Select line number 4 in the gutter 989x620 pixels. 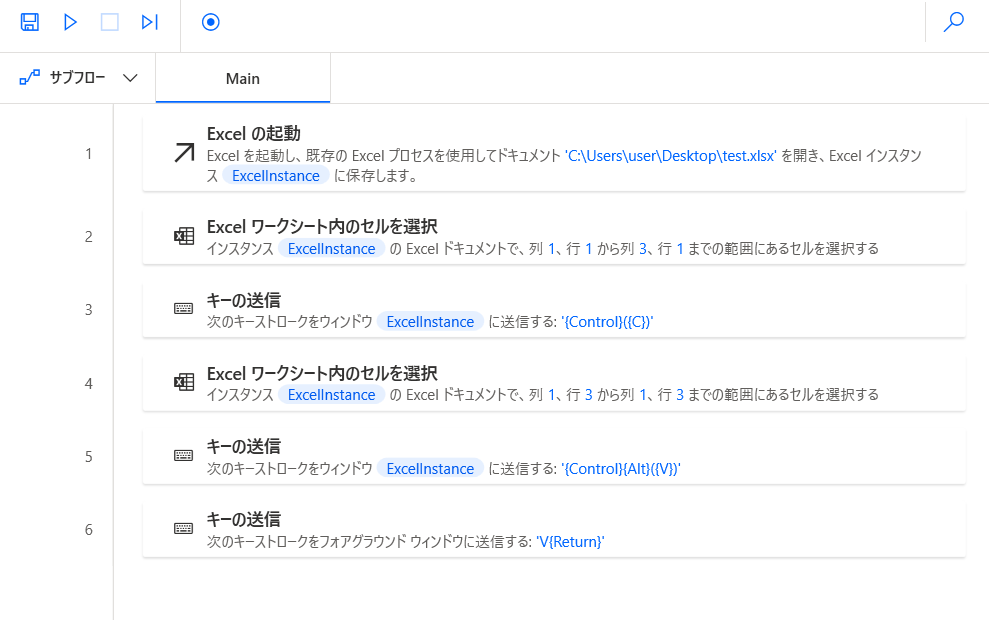coord(89,383)
